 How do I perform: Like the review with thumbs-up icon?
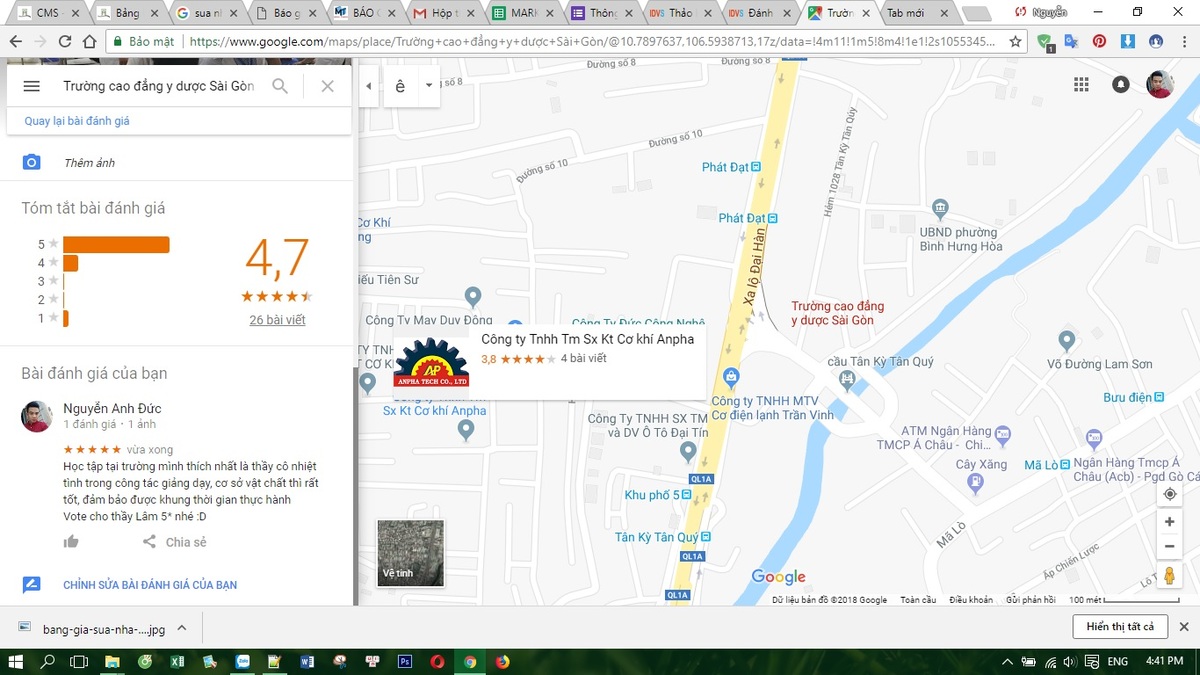point(71,542)
